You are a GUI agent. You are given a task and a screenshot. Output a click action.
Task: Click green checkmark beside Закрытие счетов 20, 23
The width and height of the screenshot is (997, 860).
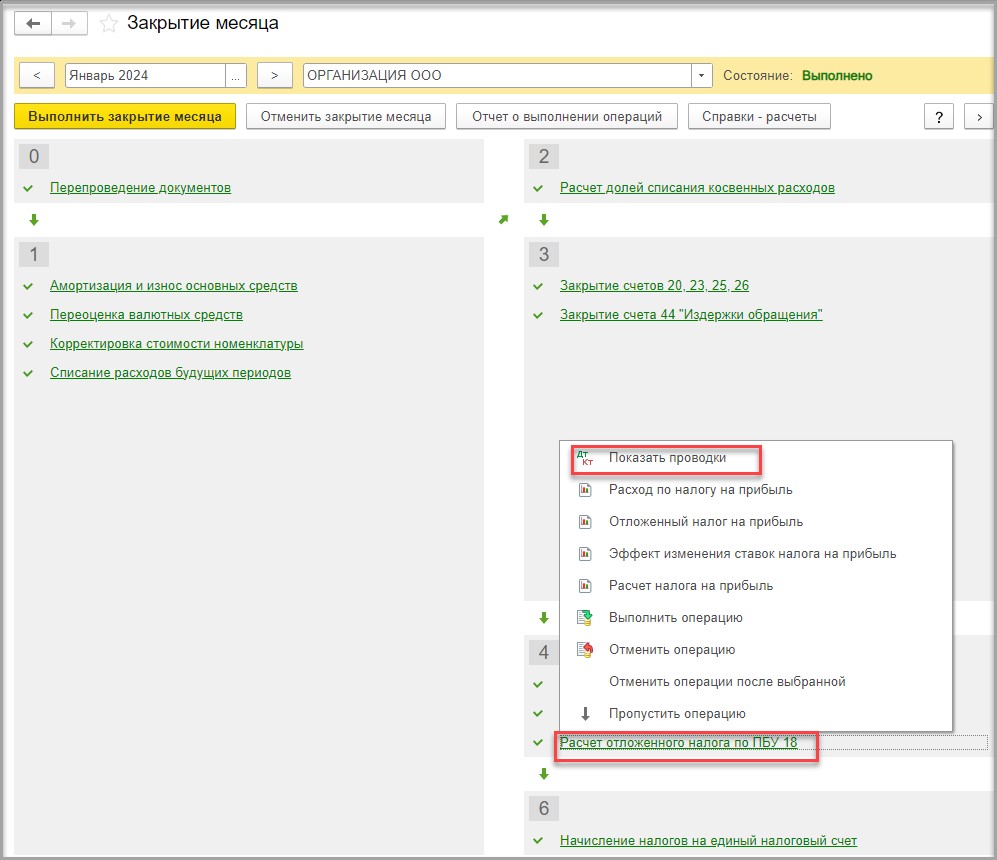(538, 286)
